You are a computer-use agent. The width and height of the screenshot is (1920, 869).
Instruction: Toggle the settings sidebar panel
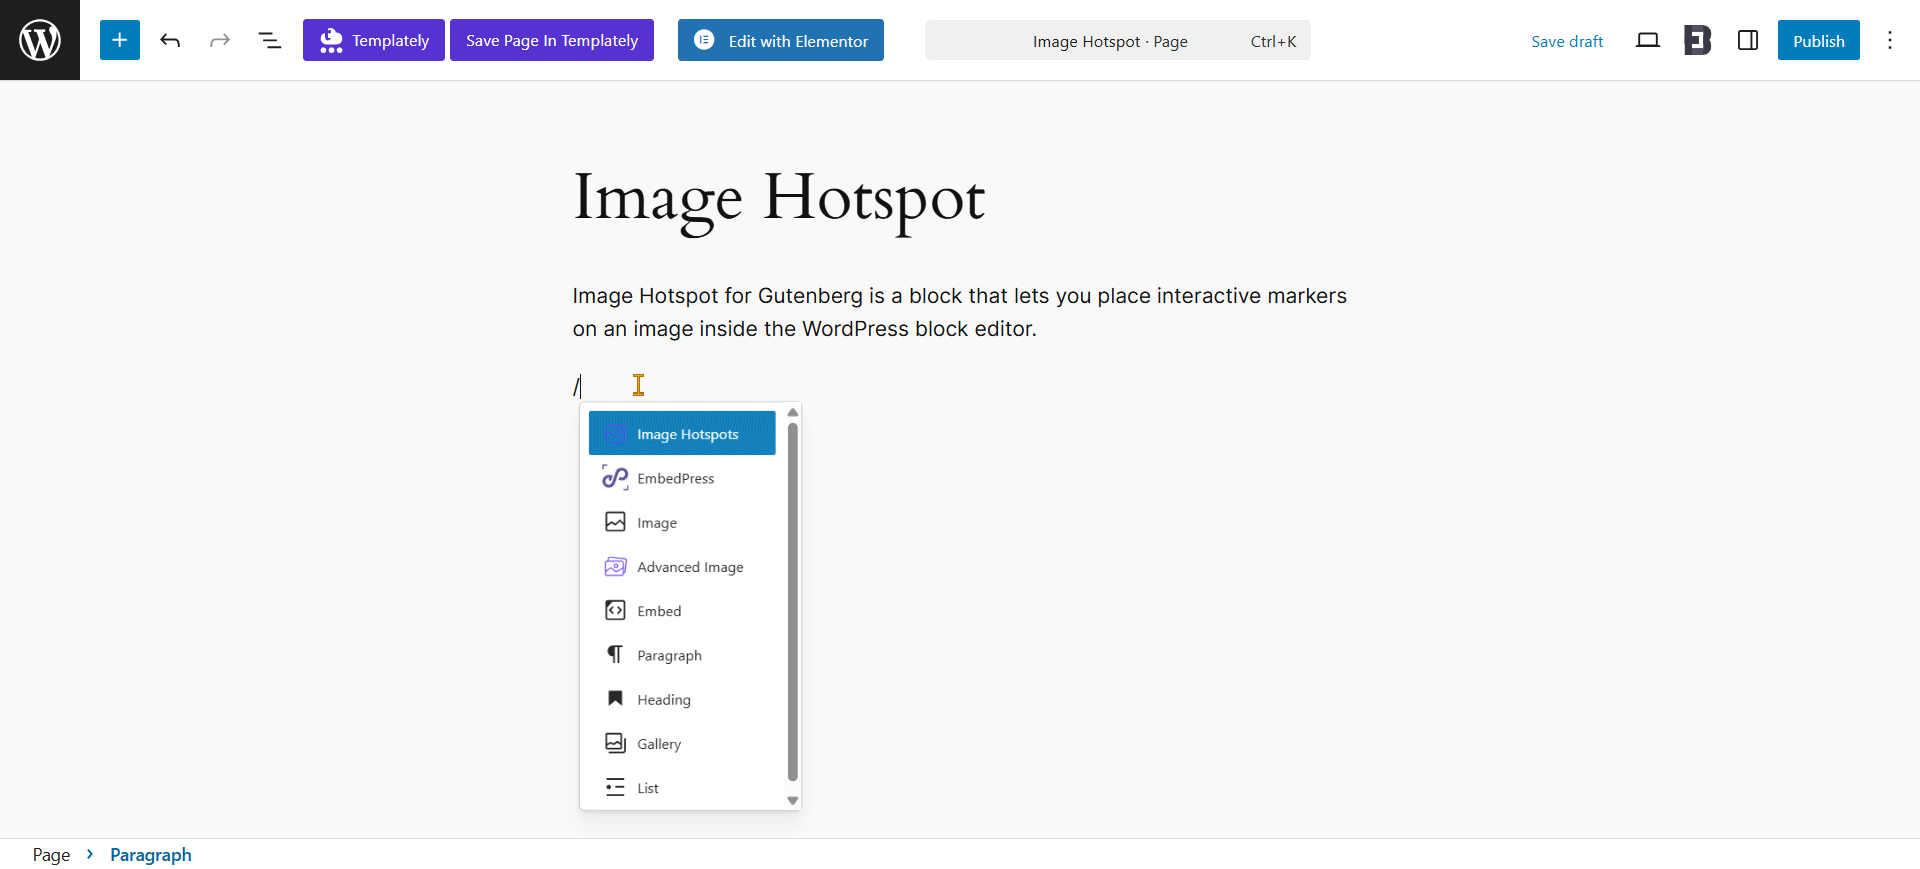click(x=1748, y=40)
